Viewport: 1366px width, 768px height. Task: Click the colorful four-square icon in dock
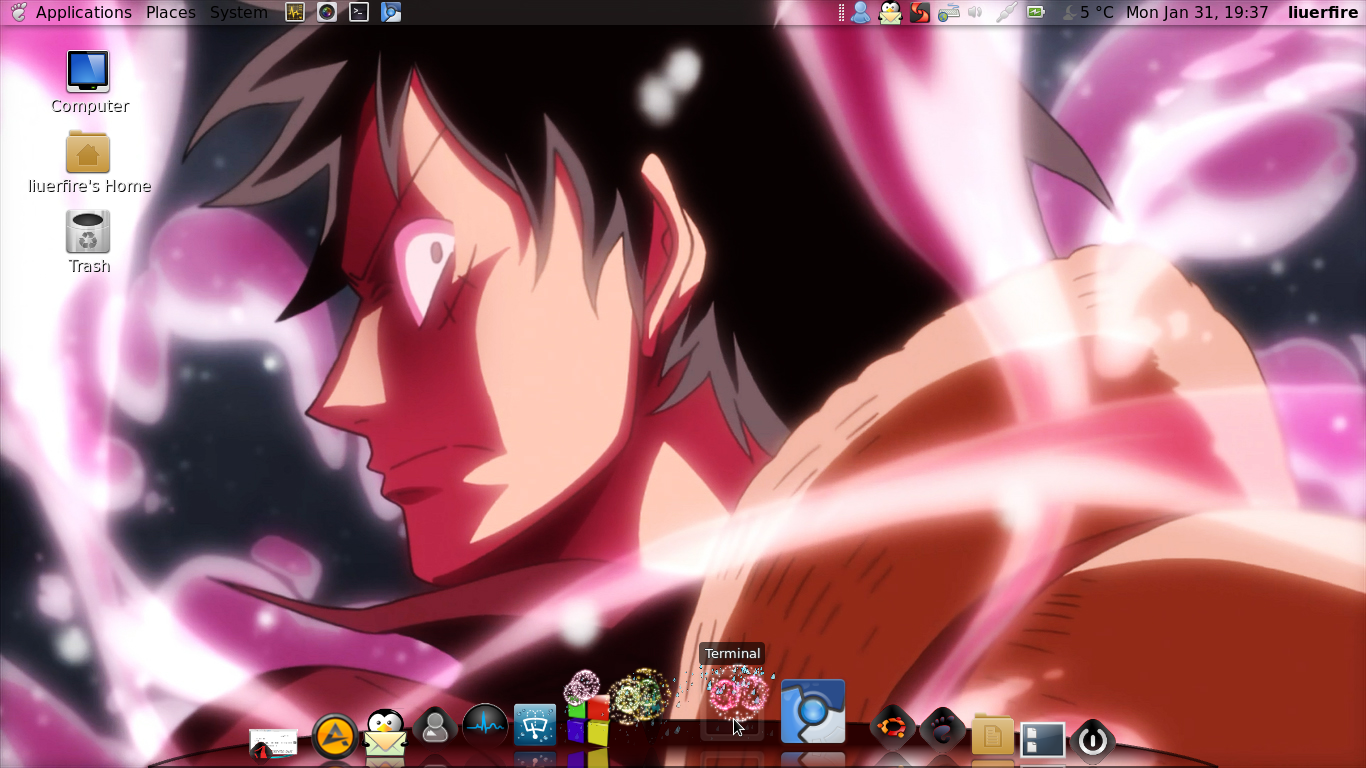(588, 720)
